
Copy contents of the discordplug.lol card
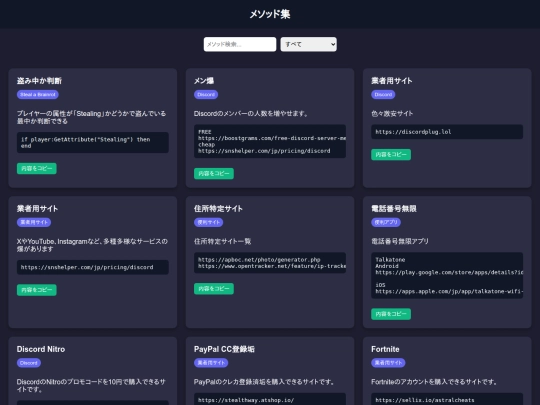[x=391, y=155]
